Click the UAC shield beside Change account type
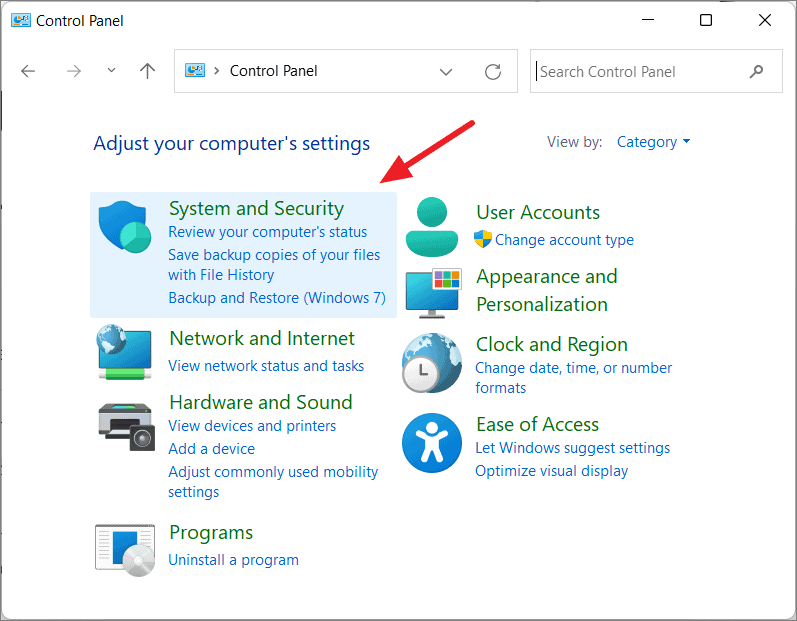This screenshot has width=797, height=621. point(483,239)
